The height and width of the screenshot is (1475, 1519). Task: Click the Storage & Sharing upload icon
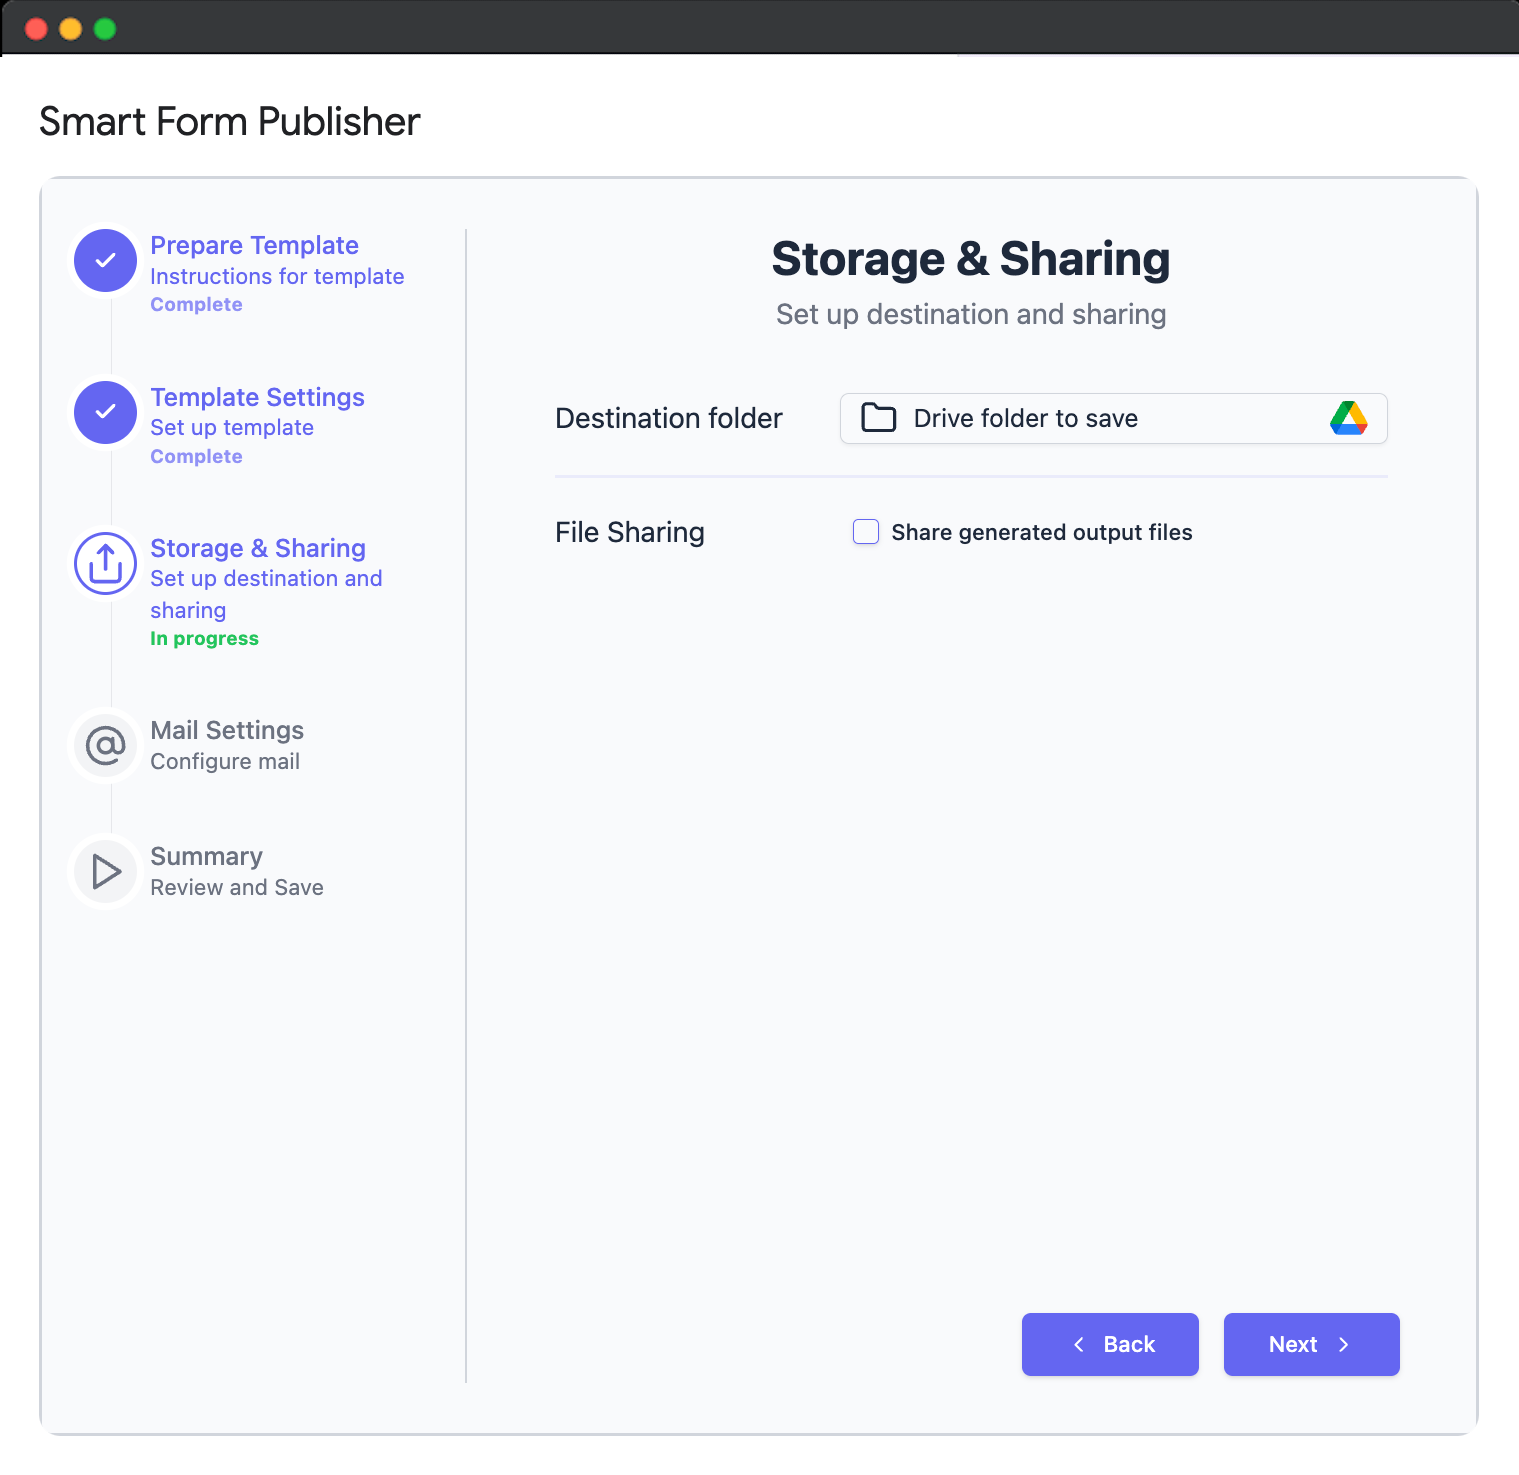tap(104, 563)
